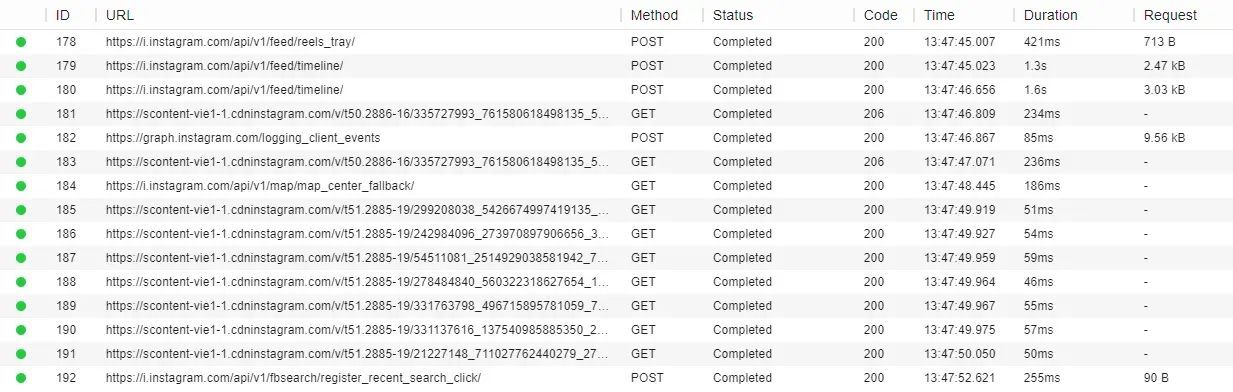Image resolution: width=1233 pixels, height=392 pixels.
Task: Click the green status dot for request 178
Action: click(21, 42)
